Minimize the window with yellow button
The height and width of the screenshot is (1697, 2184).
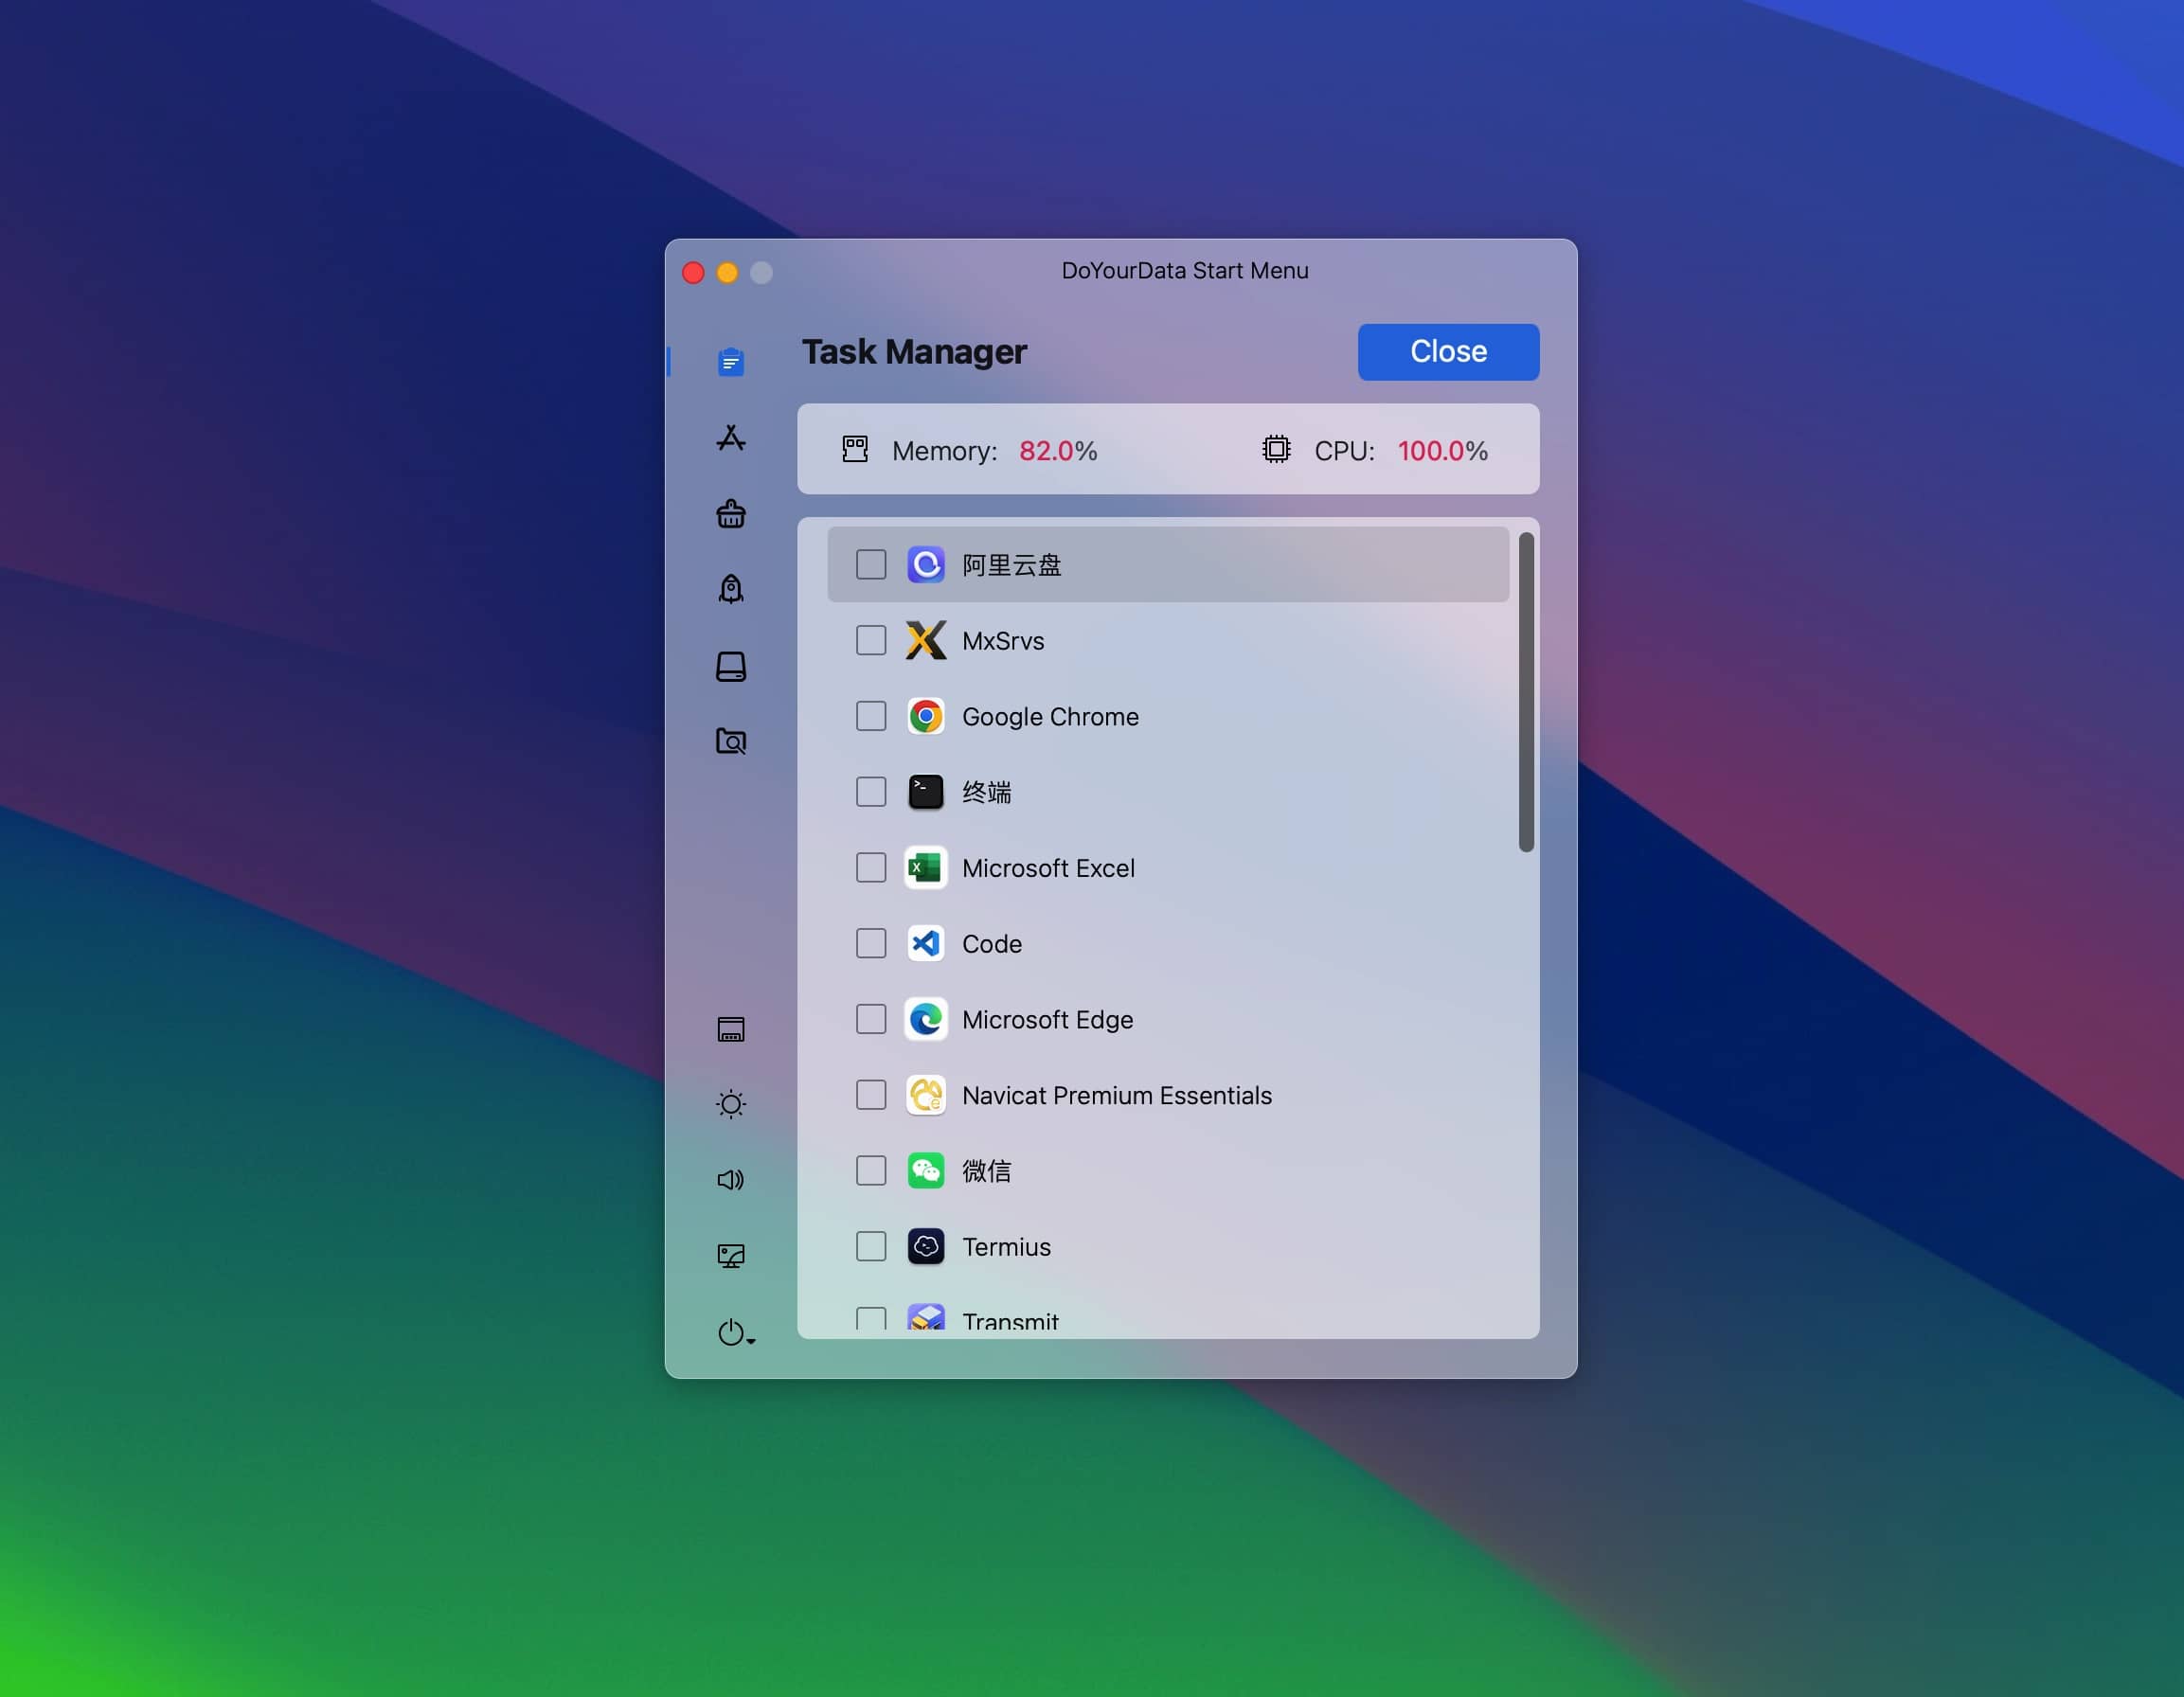coord(728,272)
